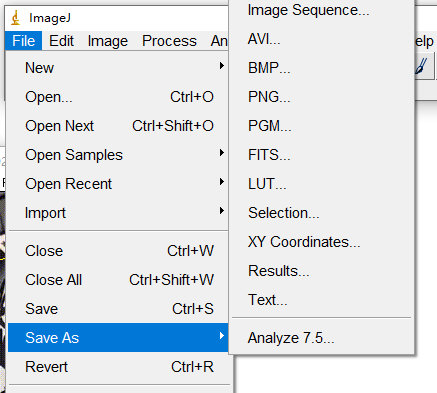The height and width of the screenshot is (393, 437).
Task: Save XY Coordinates... from submenu
Action: [322, 242]
